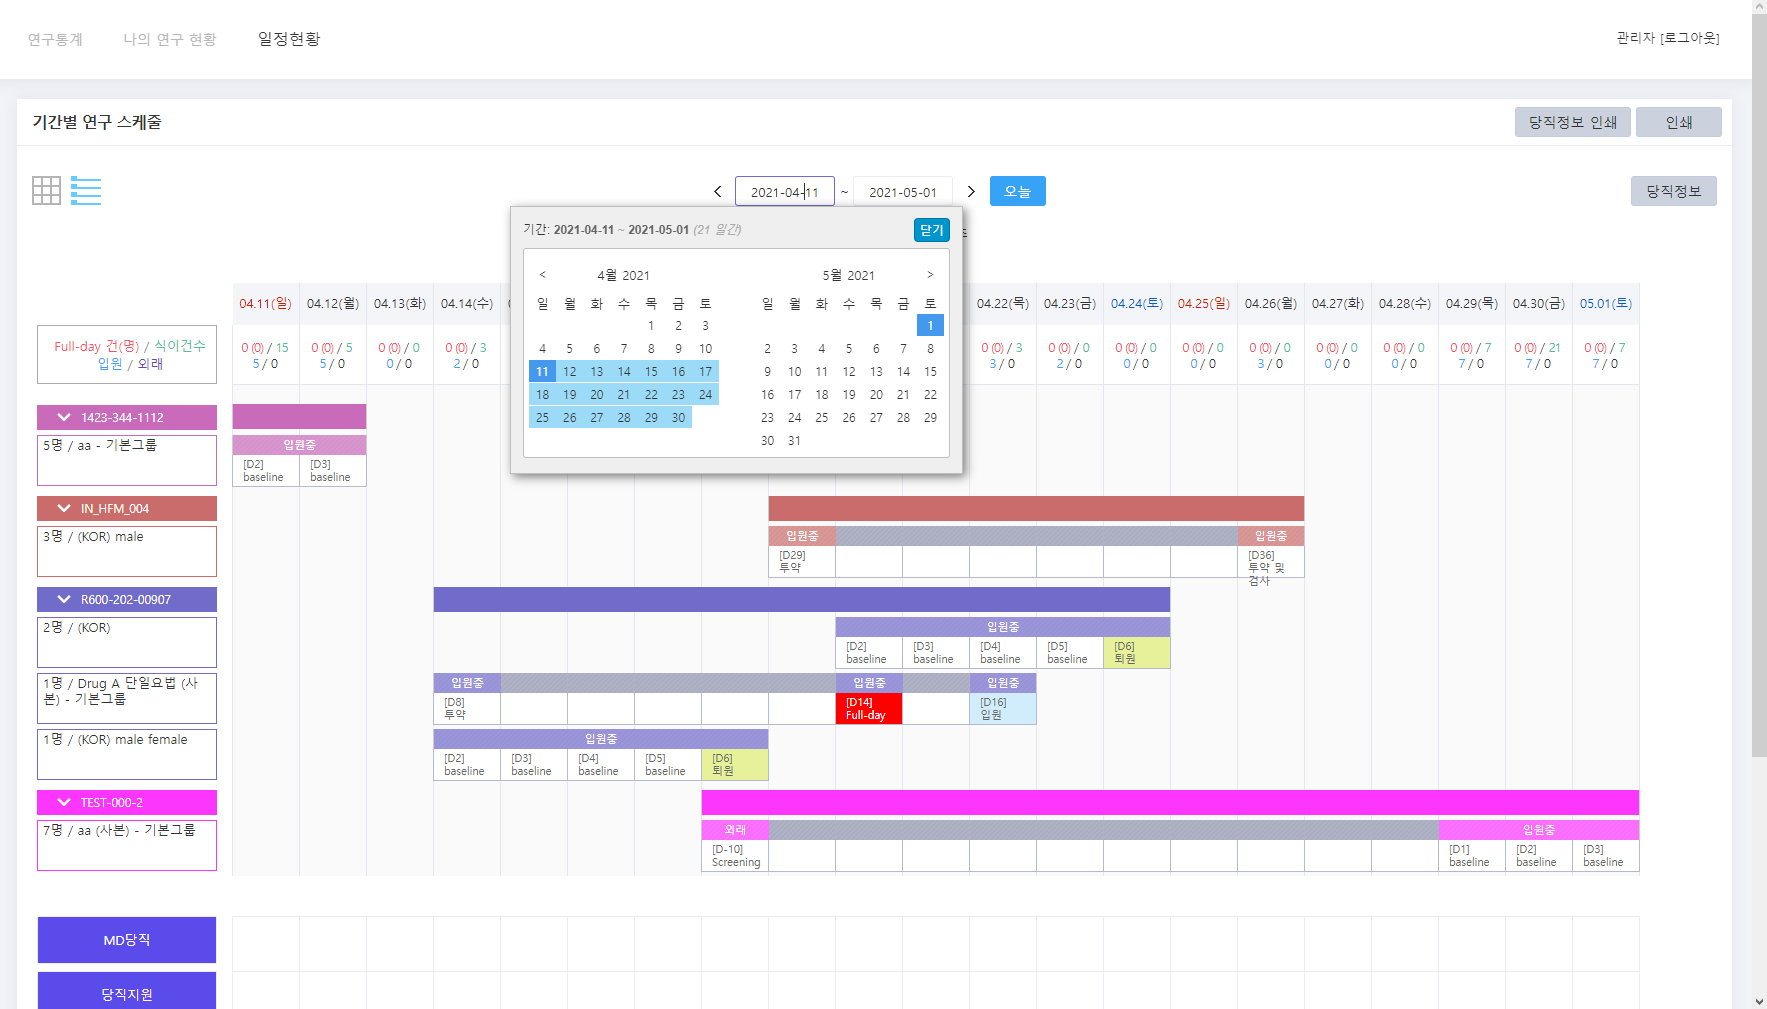Collapse the IN_HFM_004 study group

tap(64, 509)
